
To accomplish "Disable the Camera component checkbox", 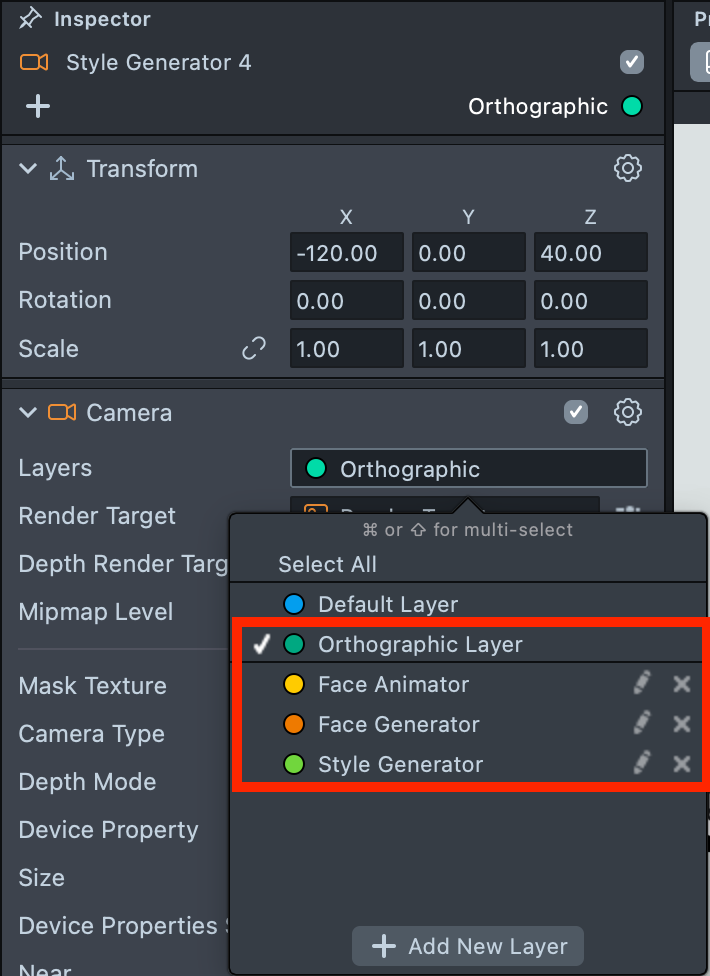I will click(576, 412).
